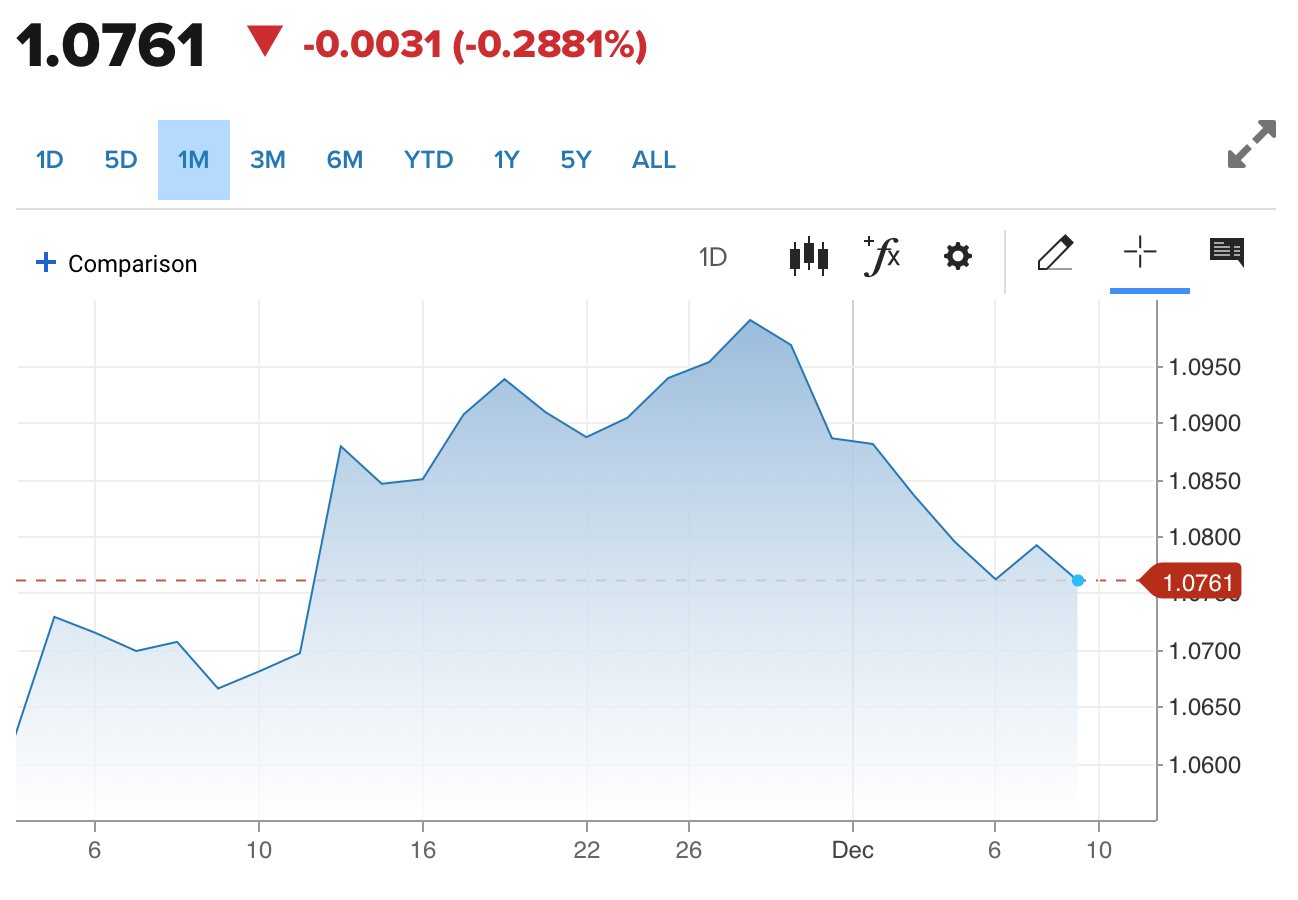The height and width of the screenshot is (900, 1298).
Task: Open chart settings gear
Action: click(x=957, y=257)
